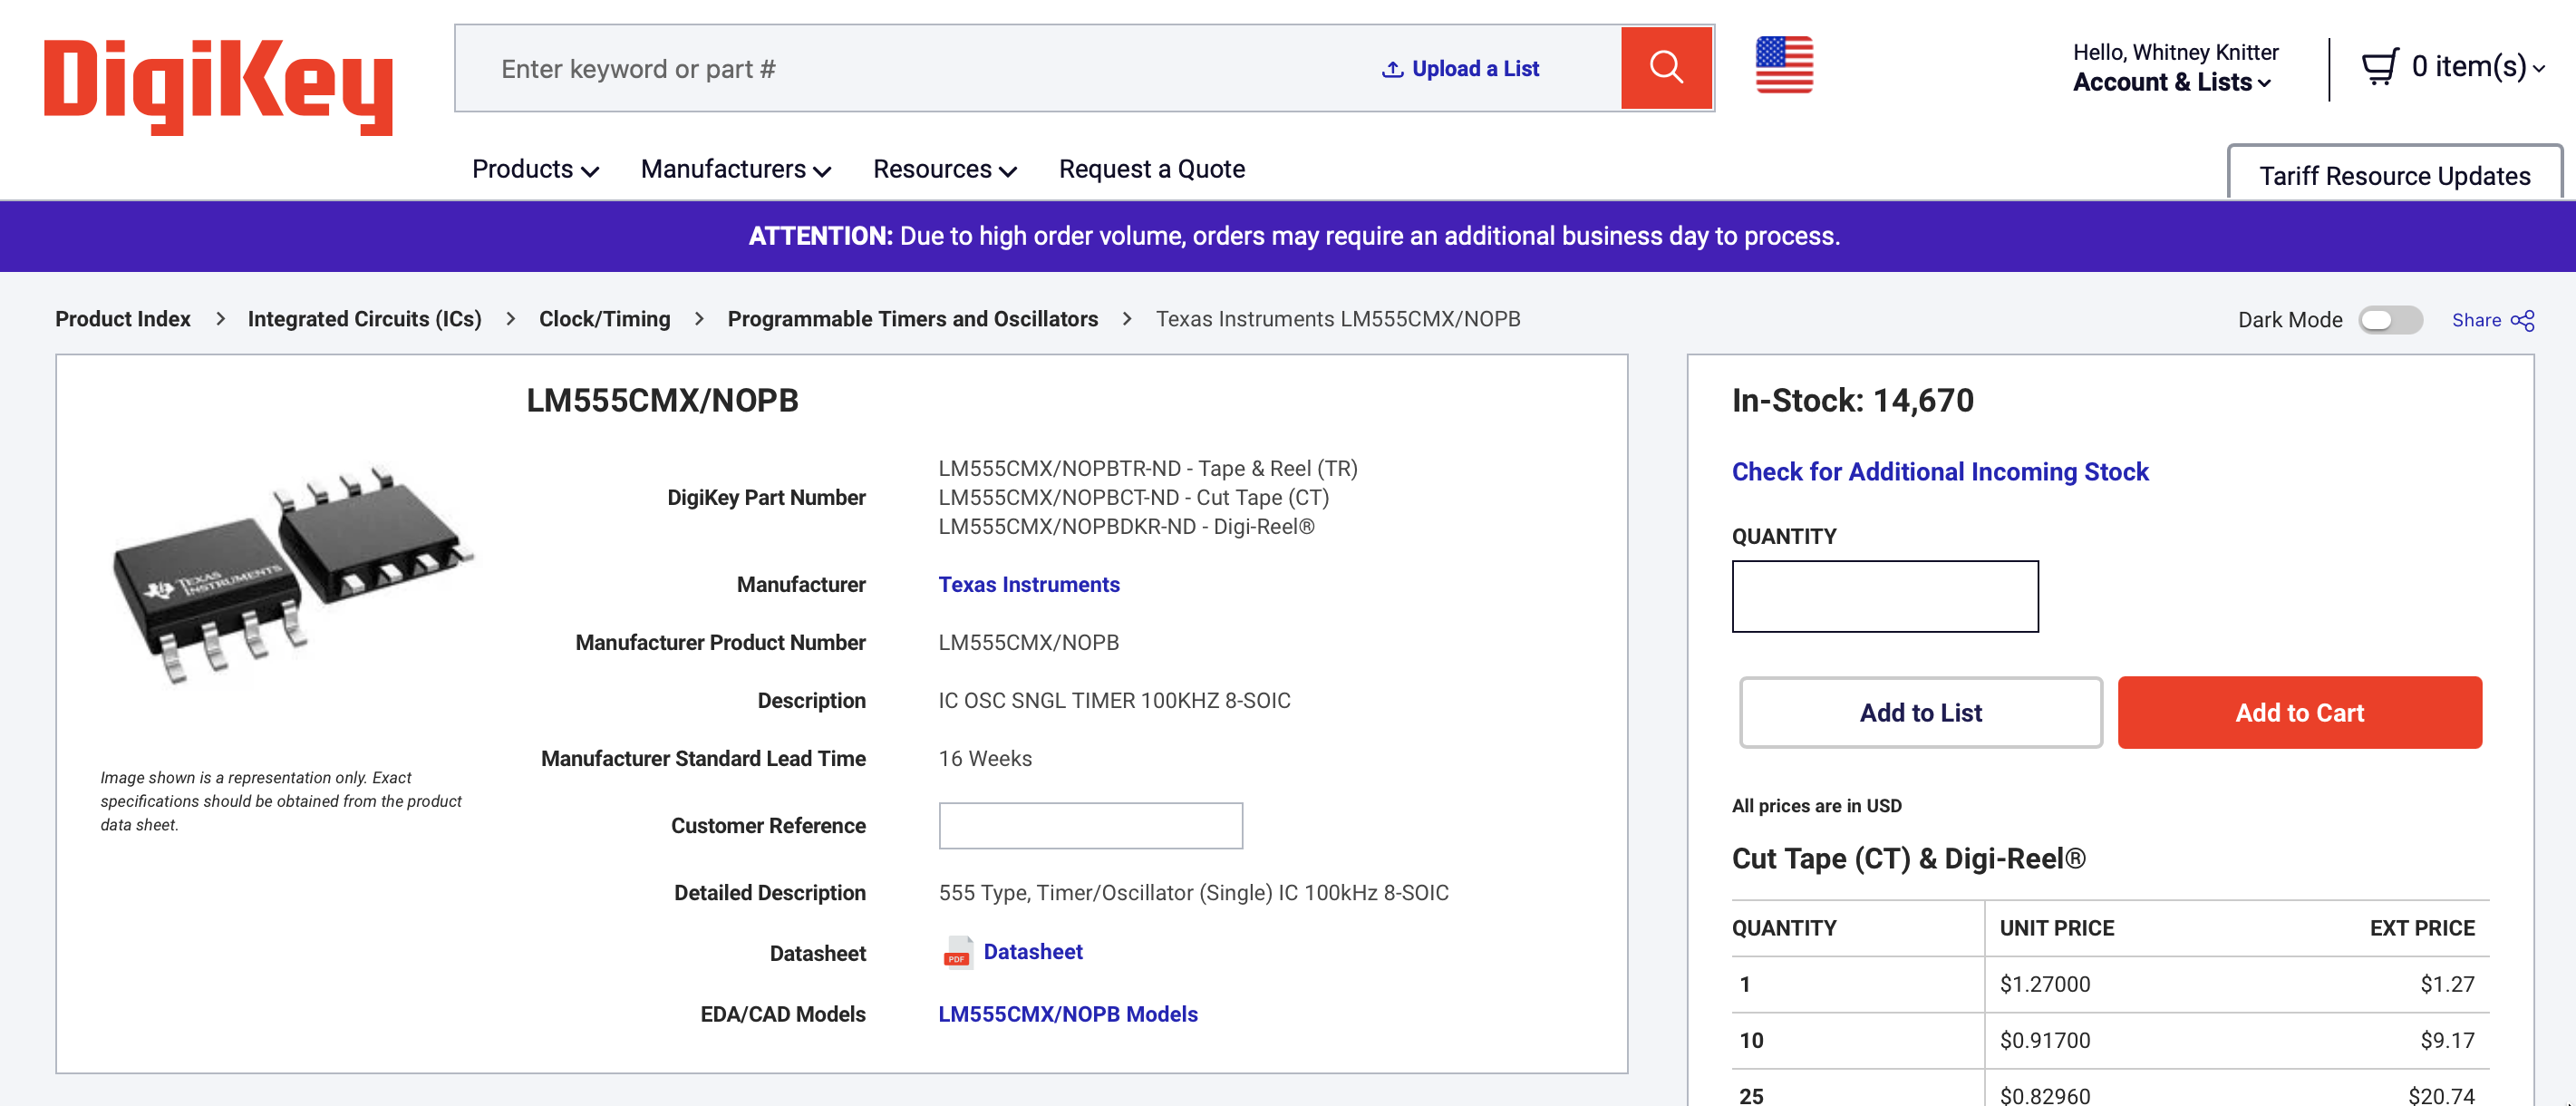Click the Cut Tape (CT) part number text

pos(1134,498)
